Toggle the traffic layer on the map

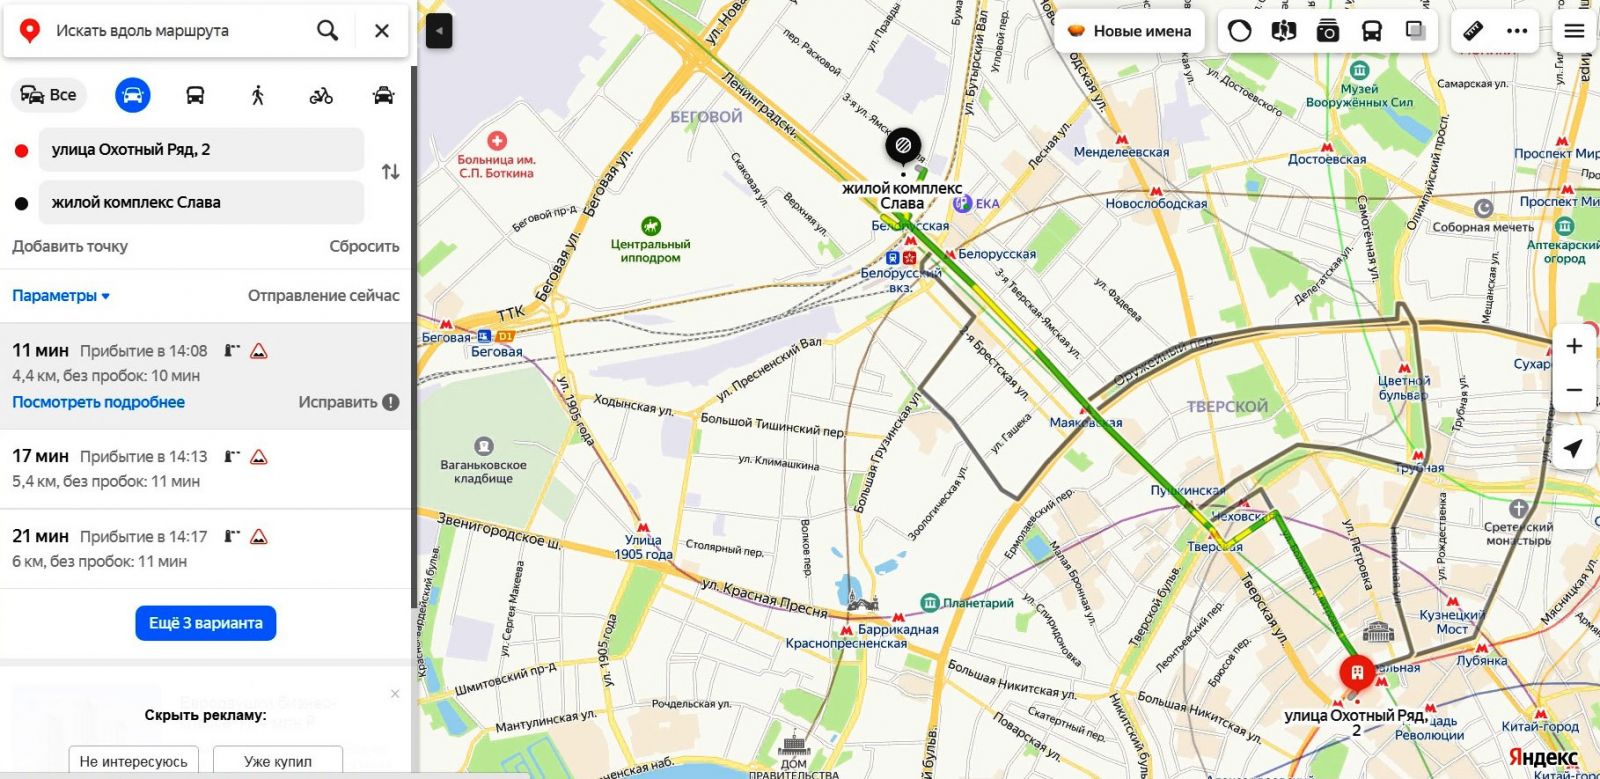[x=1239, y=31]
